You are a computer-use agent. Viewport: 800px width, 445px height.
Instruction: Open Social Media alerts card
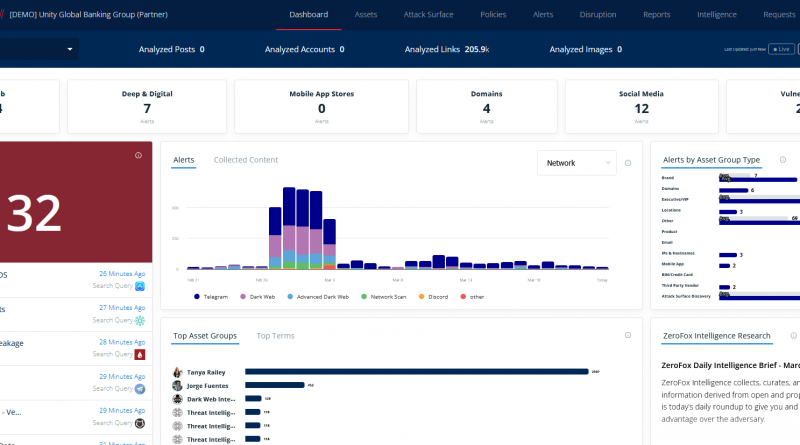click(641, 107)
